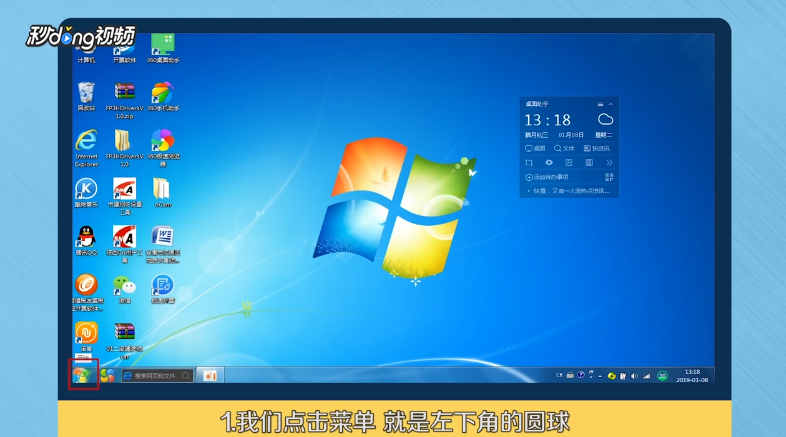Click the yellow-green tray icon

tap(612, 376)
